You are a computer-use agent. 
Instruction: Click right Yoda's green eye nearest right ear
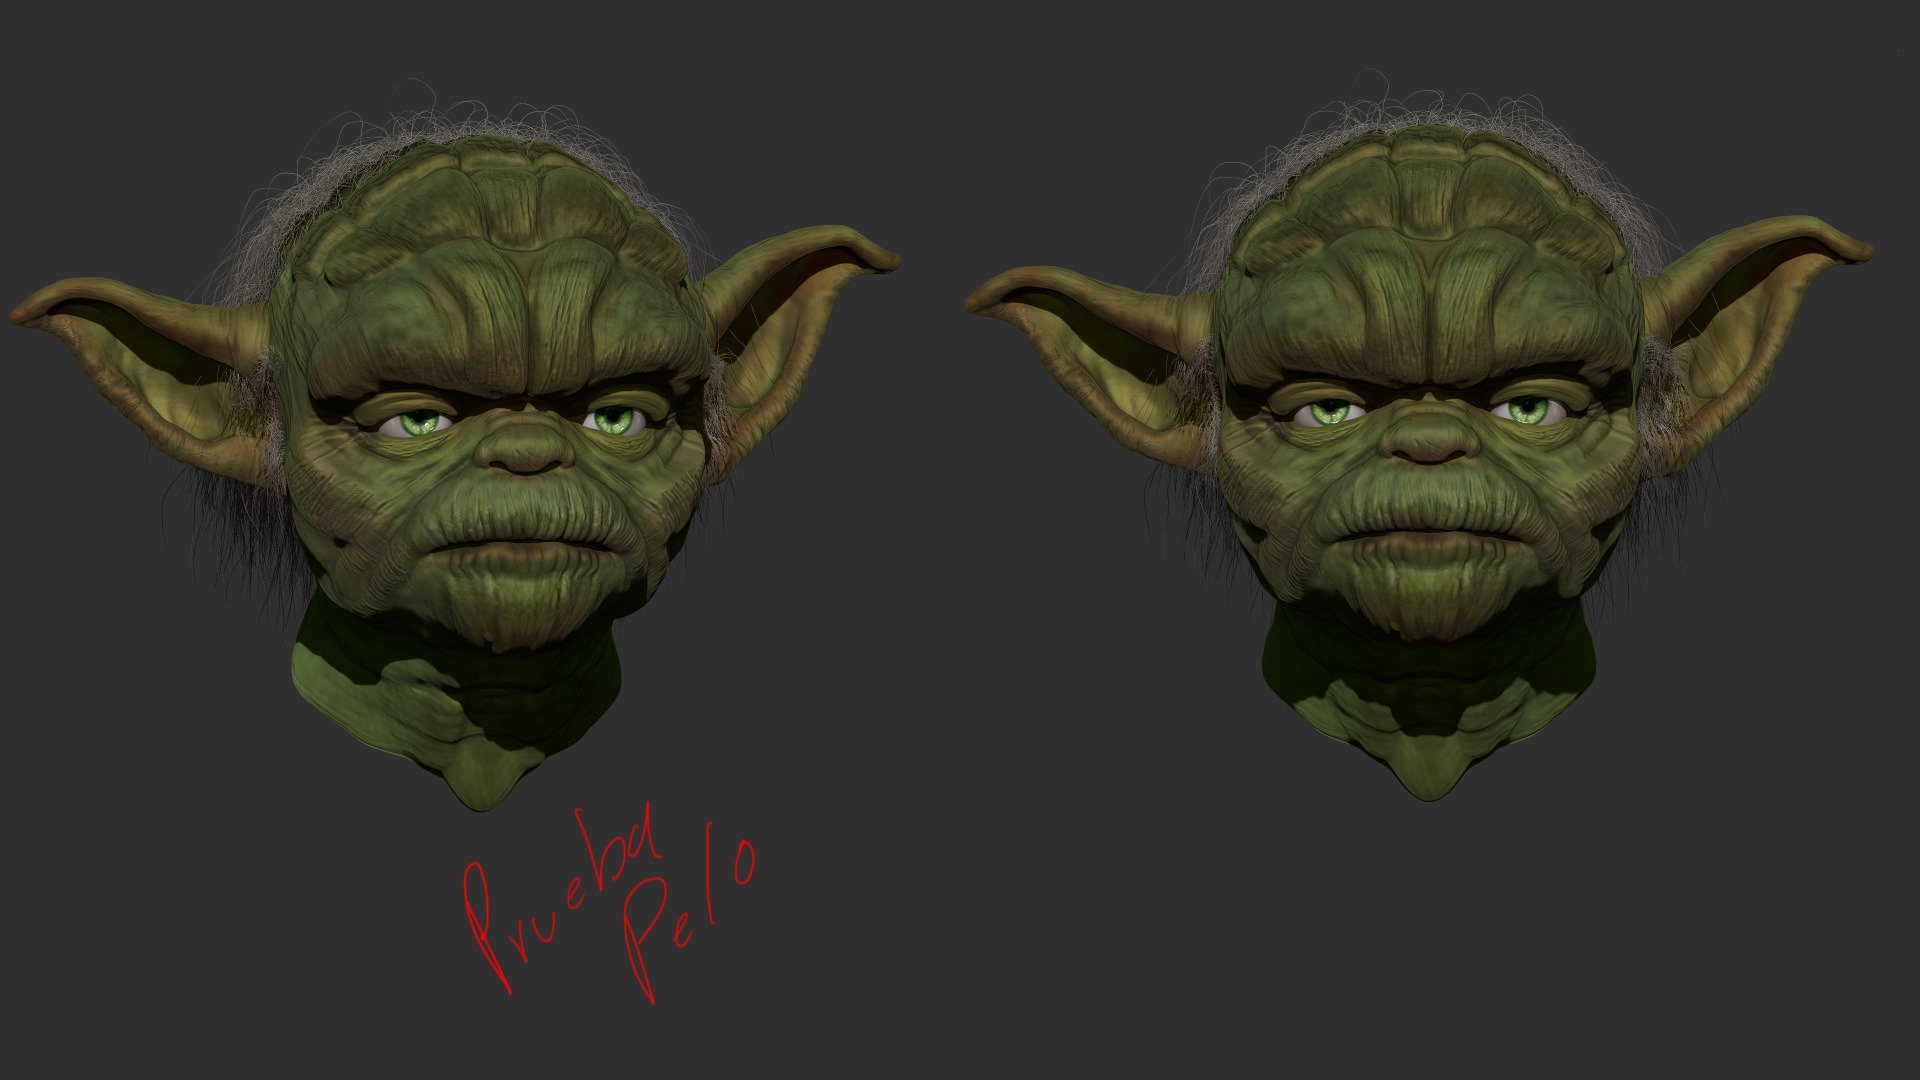1526,409
